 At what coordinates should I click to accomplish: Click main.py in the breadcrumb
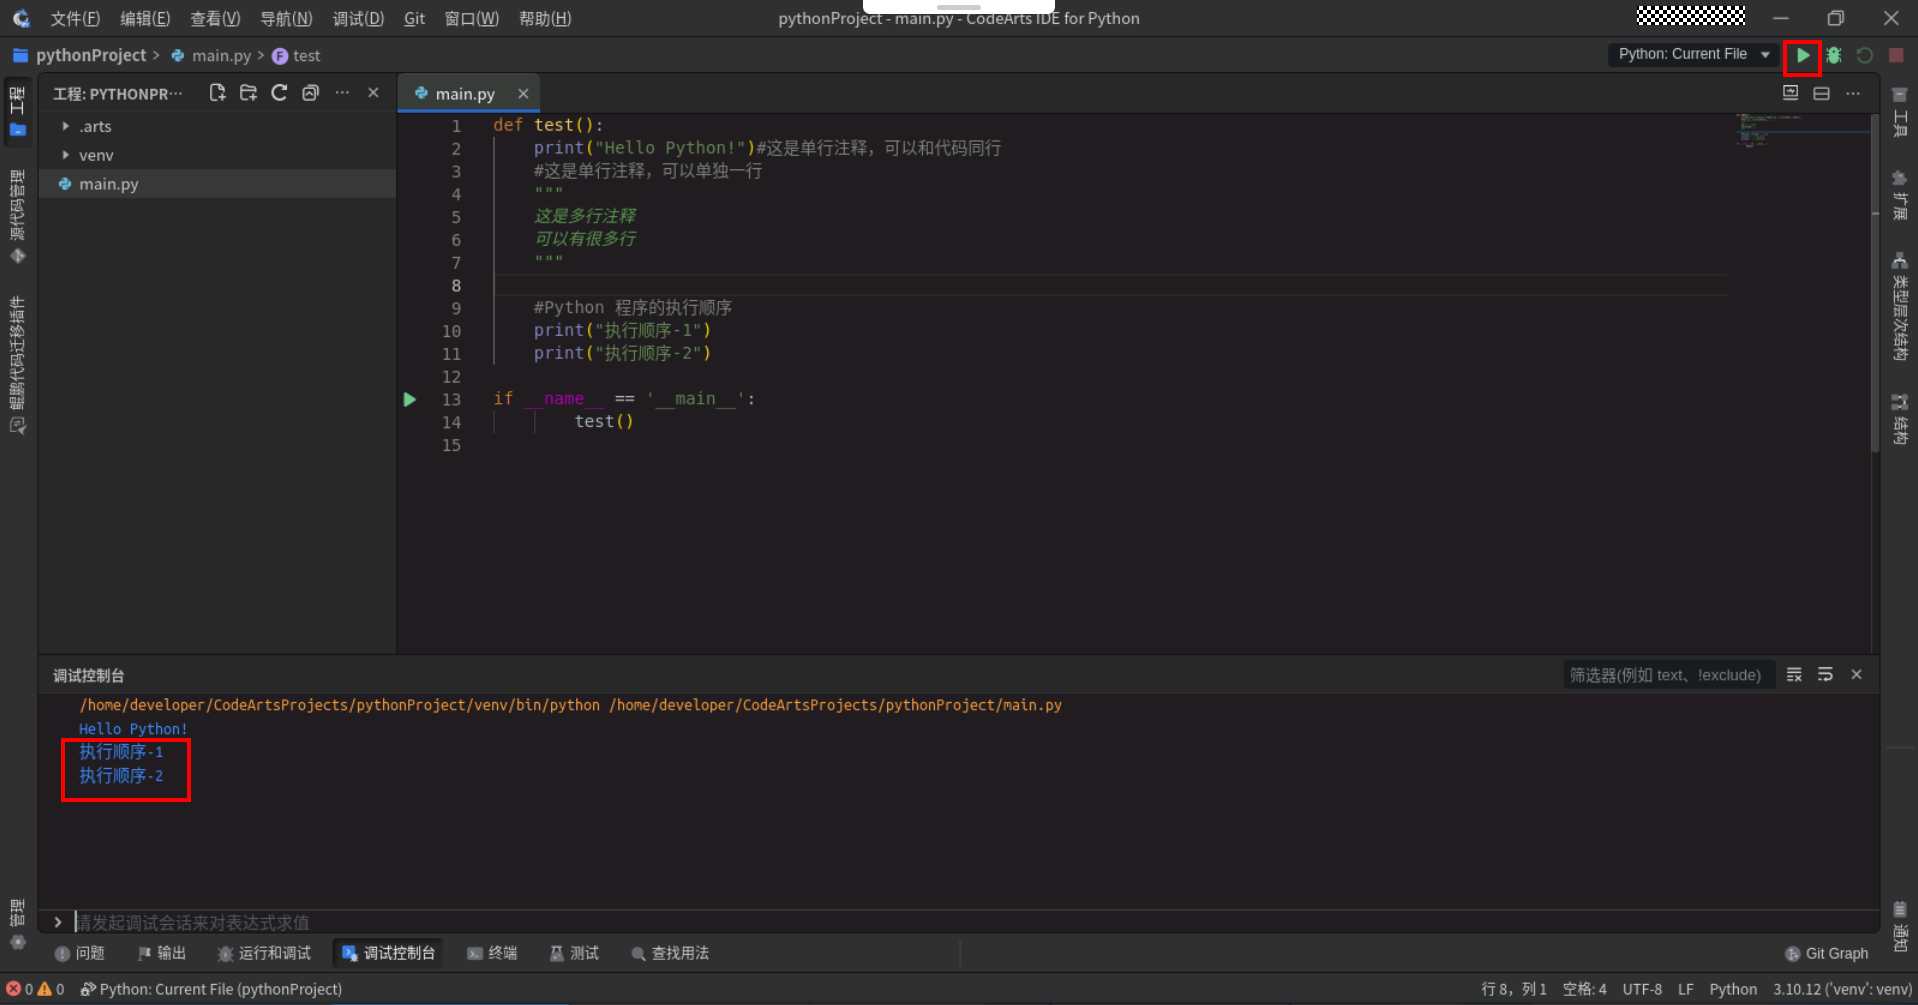coord(221,56)
